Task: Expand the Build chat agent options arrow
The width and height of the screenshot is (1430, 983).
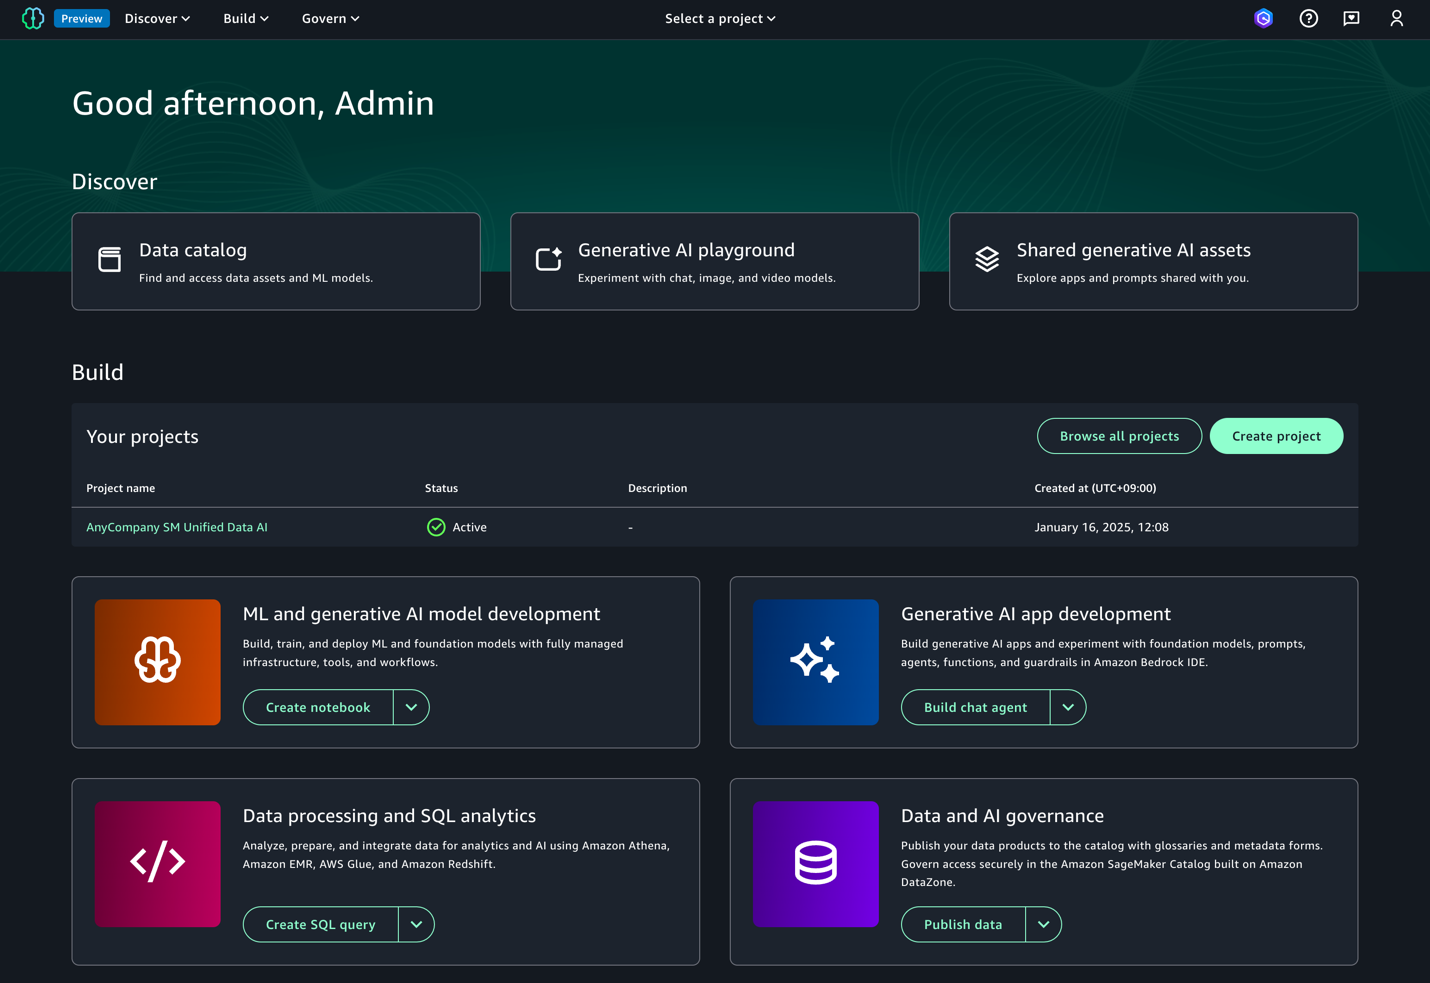Action: [x=1068, y=707]
